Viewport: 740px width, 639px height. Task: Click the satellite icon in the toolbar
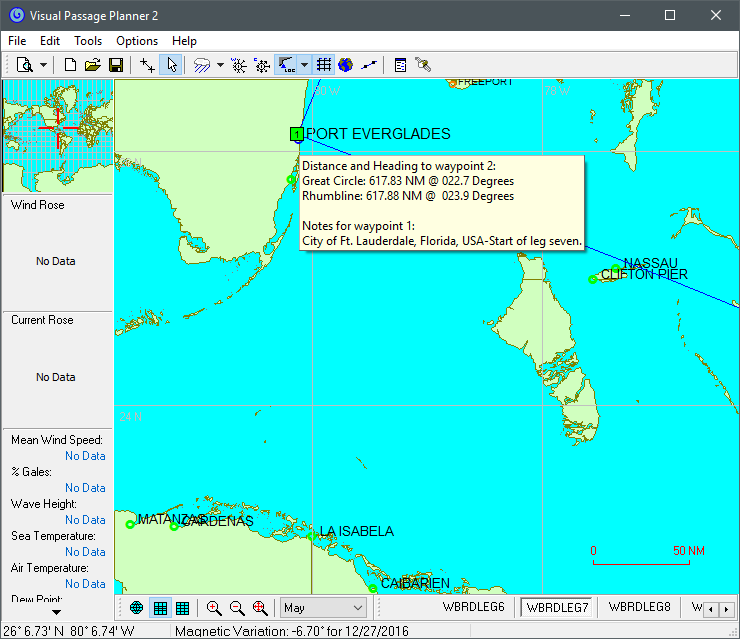(x=423, y=65)
